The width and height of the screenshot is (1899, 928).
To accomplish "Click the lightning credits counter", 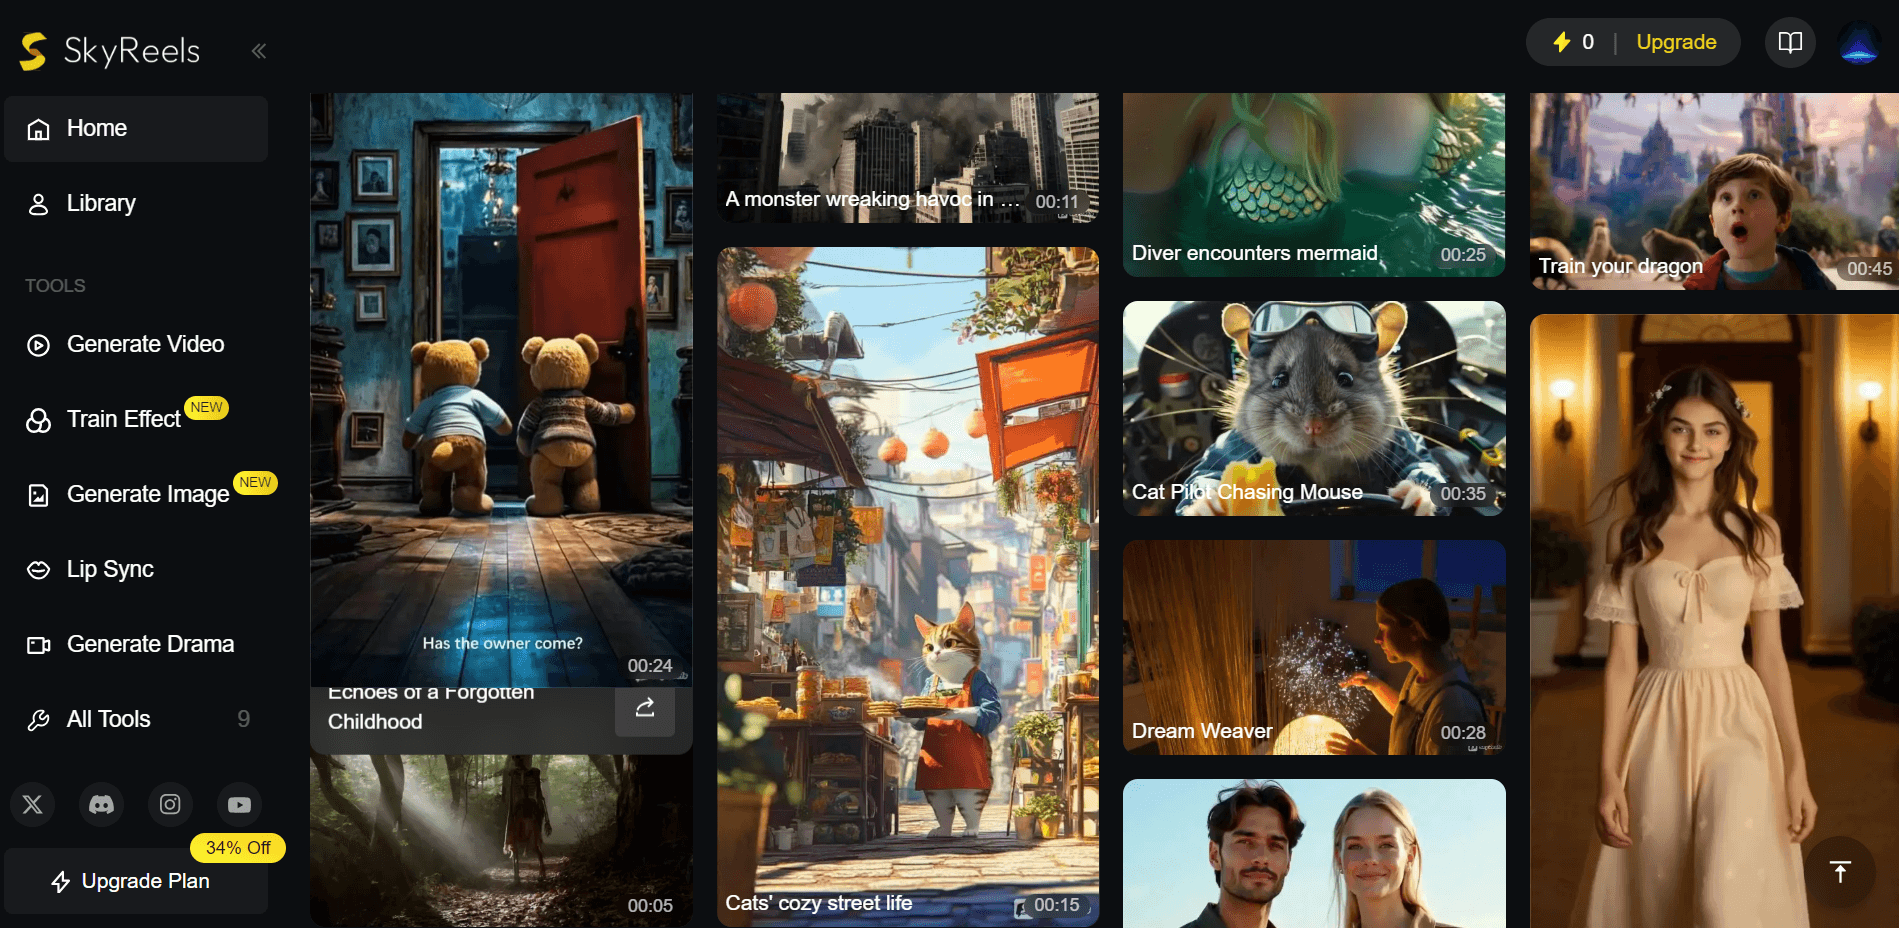I will [1573, 42].
